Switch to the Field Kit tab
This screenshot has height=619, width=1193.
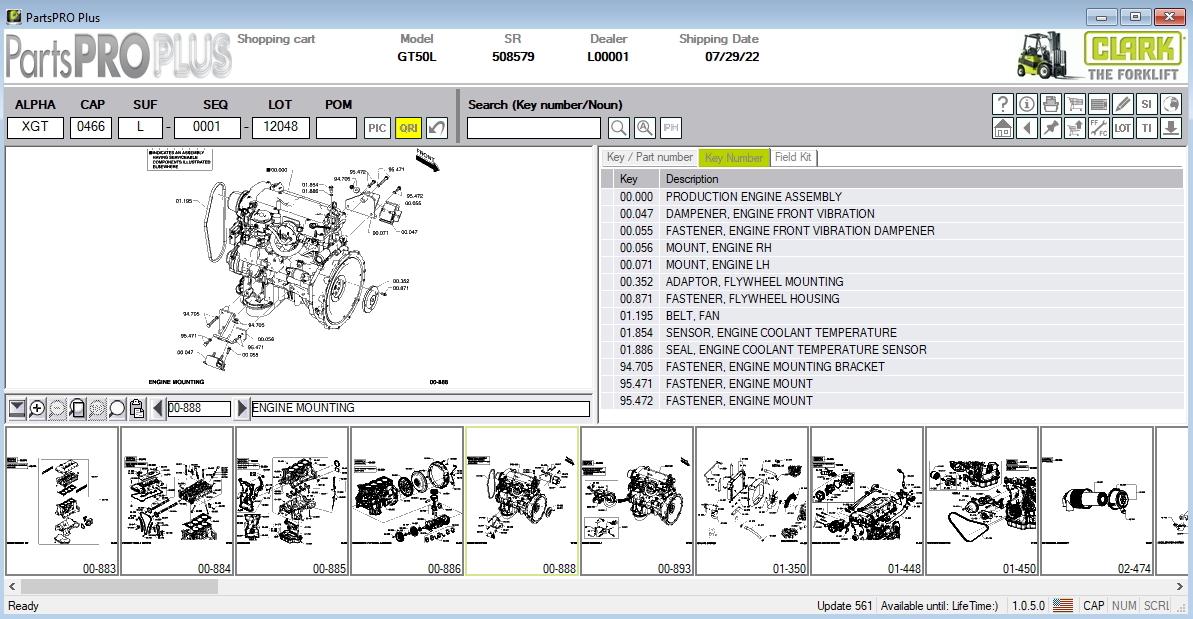[793, 157]
